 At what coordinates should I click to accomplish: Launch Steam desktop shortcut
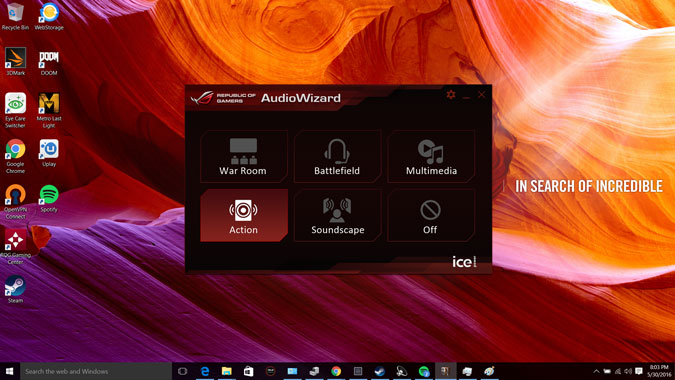point(15,290)
